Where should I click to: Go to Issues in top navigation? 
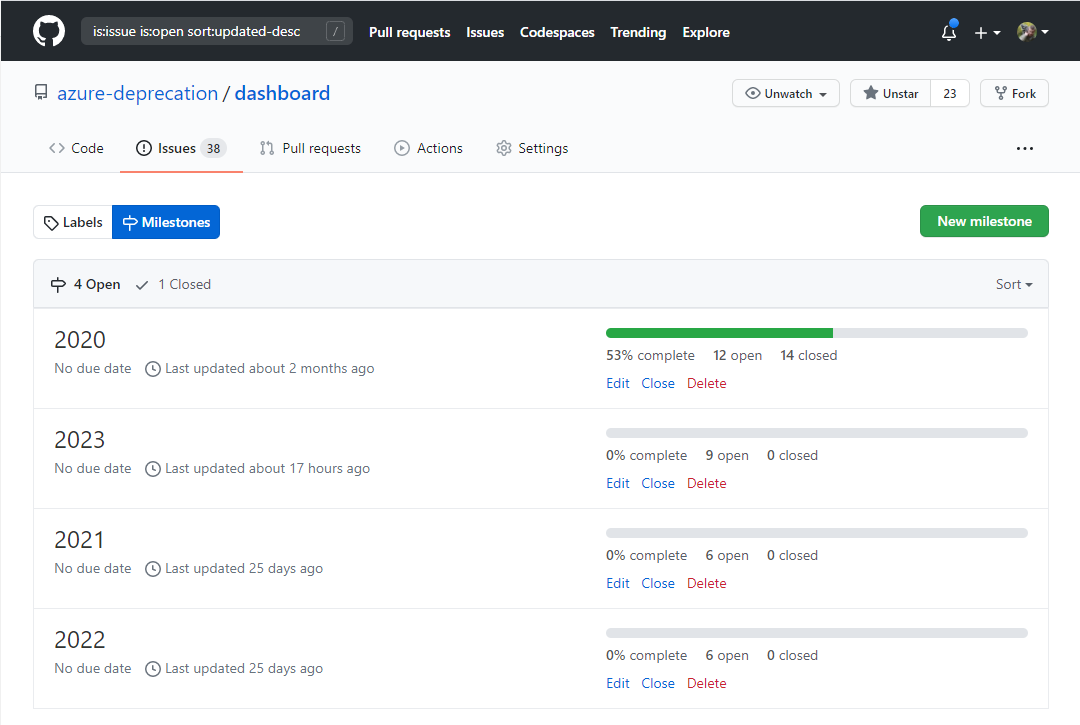485,32
